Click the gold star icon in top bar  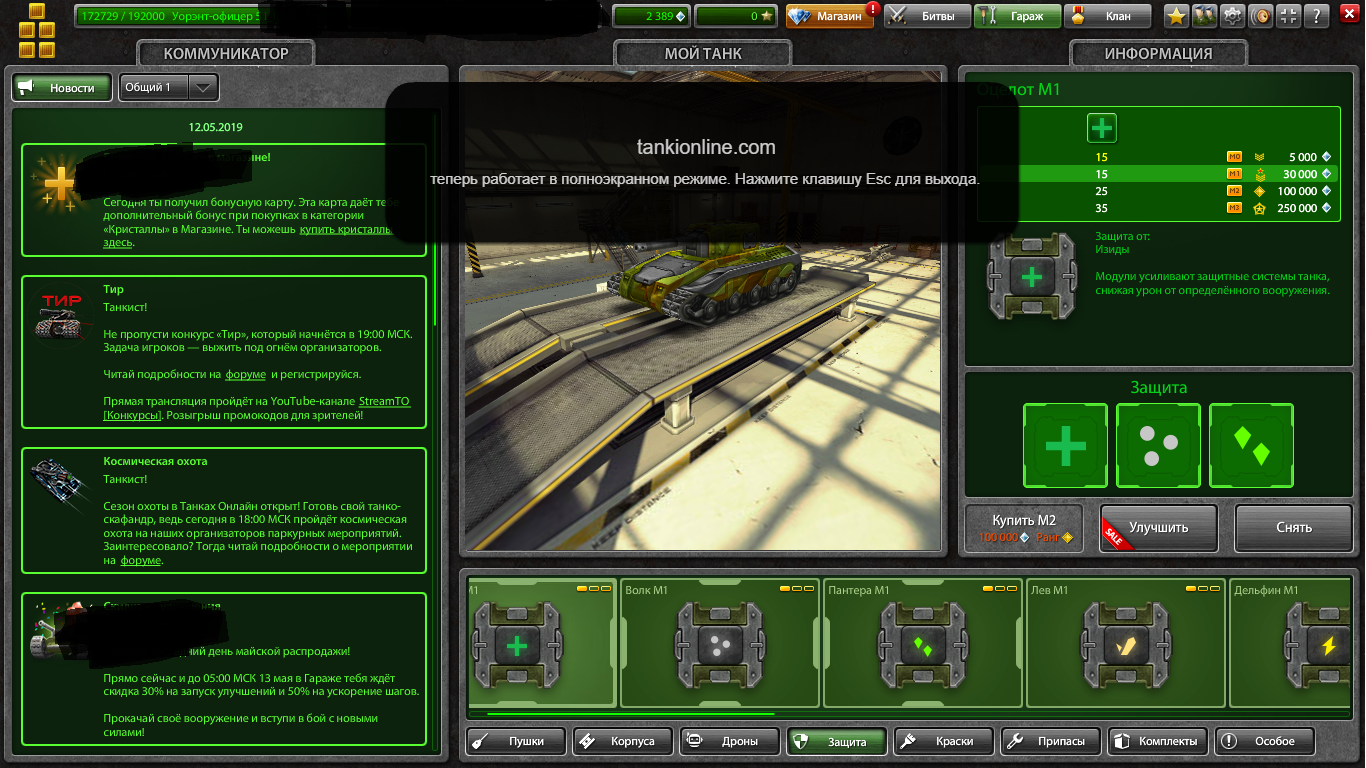(1177, 16)
